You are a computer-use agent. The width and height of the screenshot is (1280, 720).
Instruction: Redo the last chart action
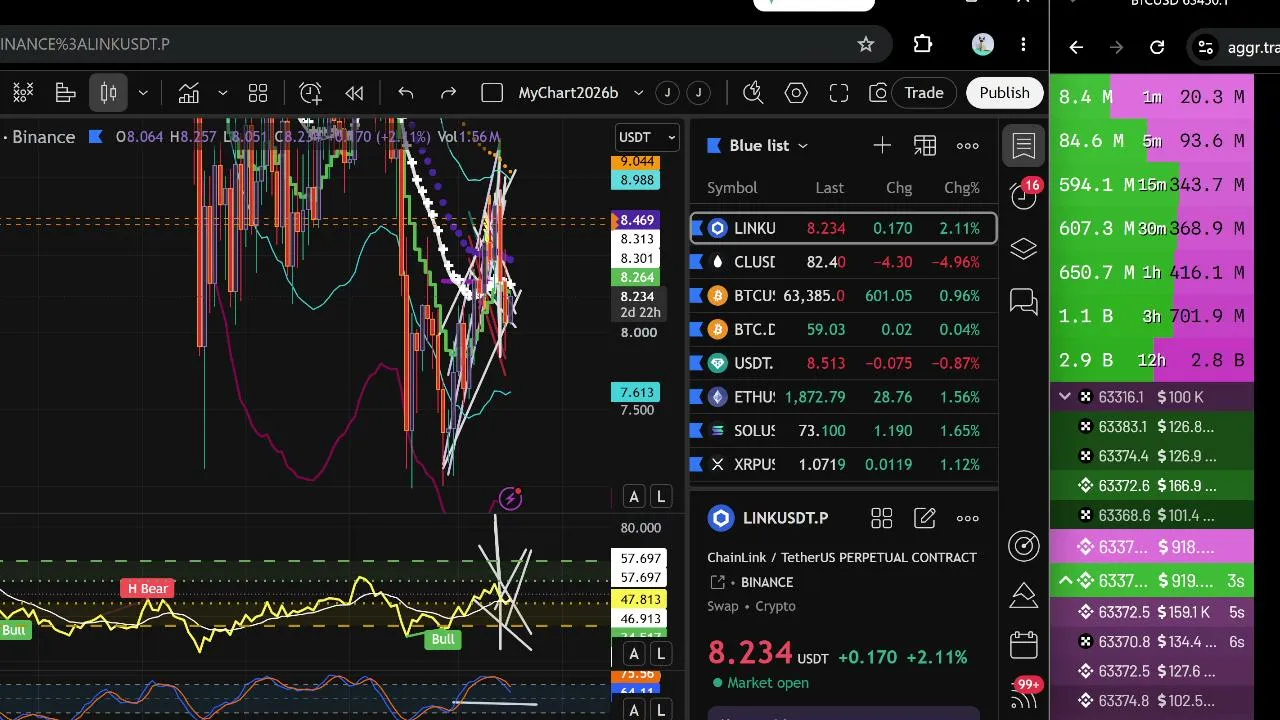[x=448, y=93]
